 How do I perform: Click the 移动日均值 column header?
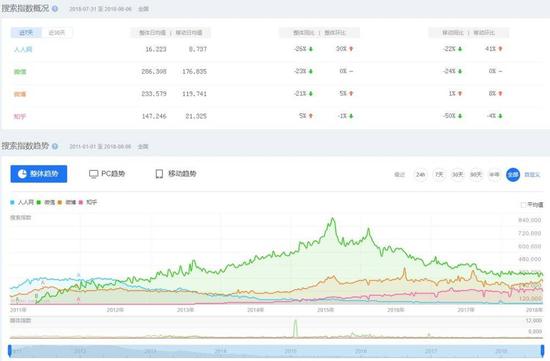click(189, 33)
